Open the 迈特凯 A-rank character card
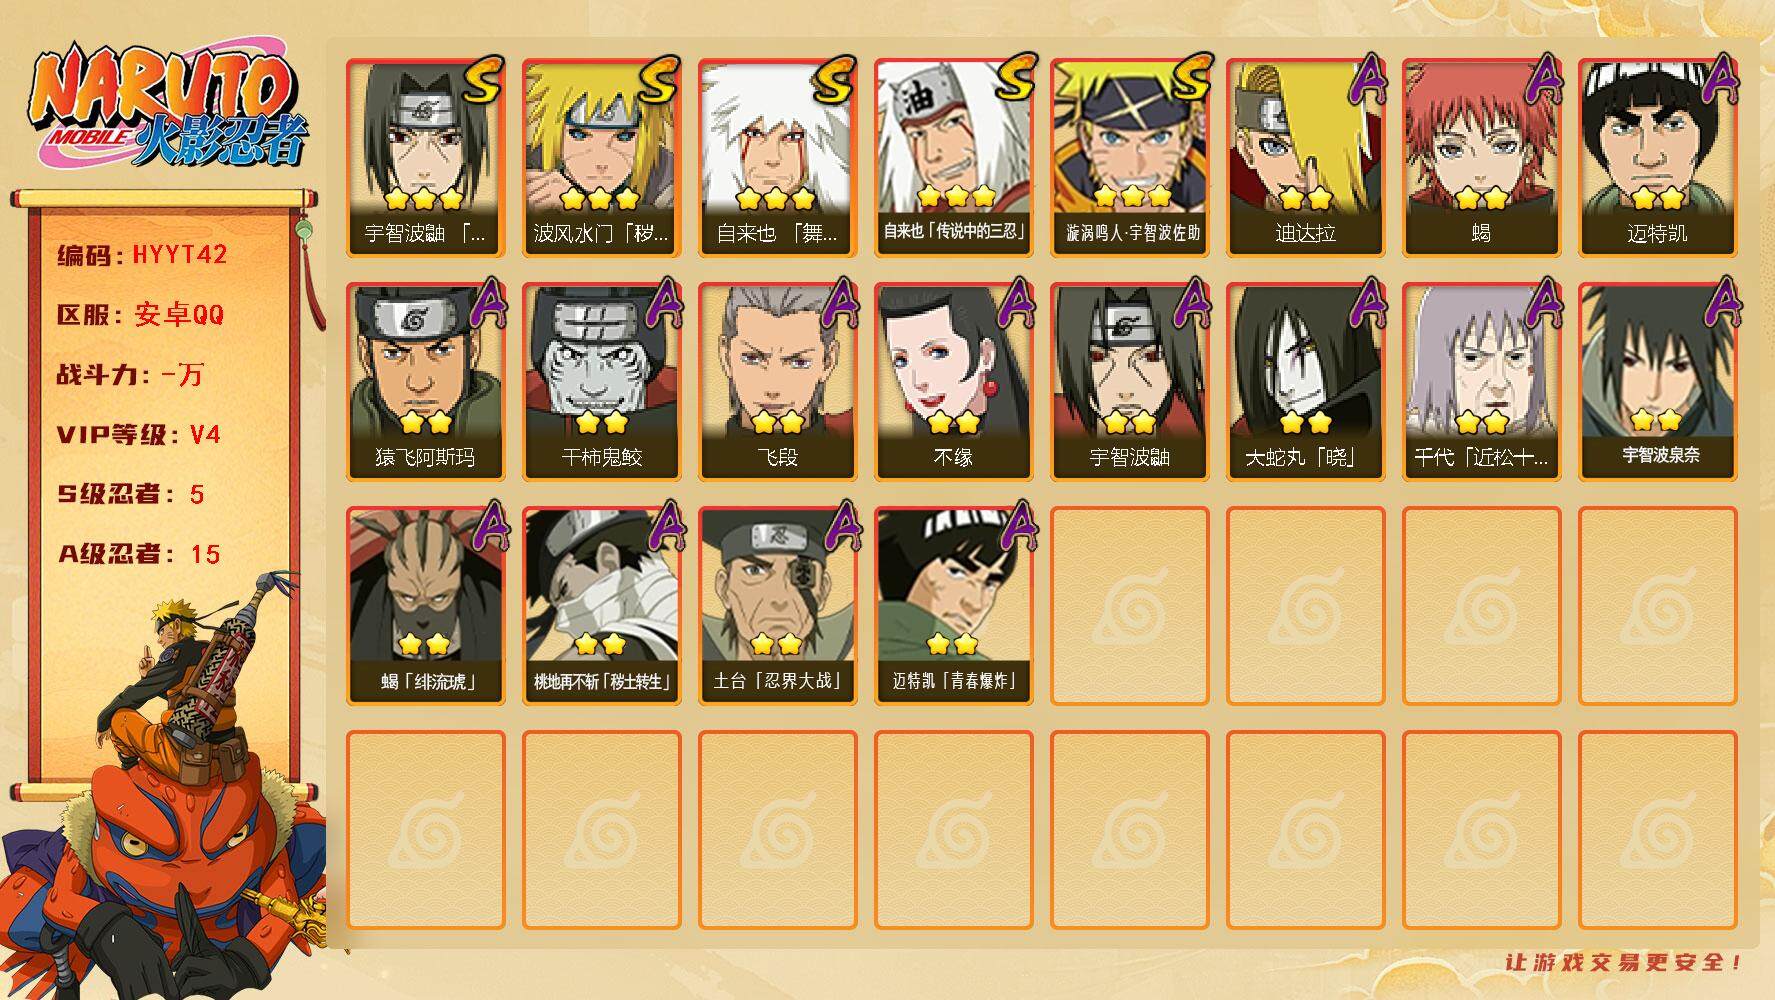1775x1000 pixels. (x=1657, y=158)
